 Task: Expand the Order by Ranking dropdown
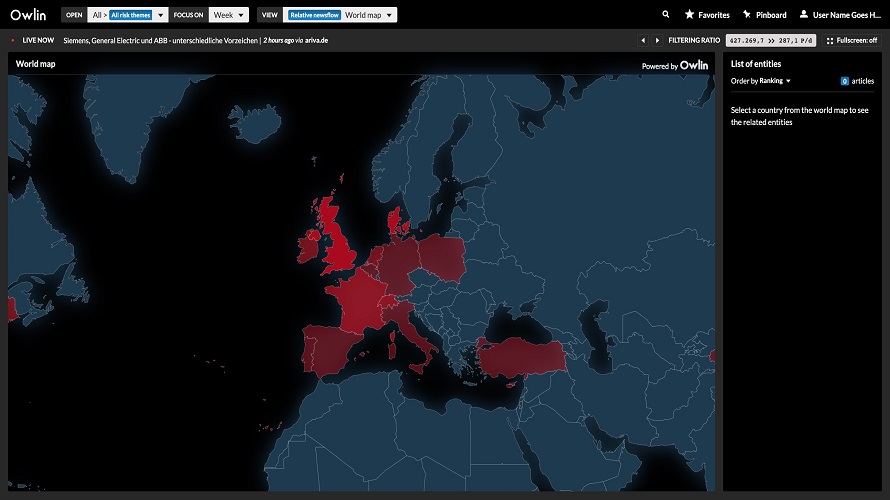click(761, 81)
